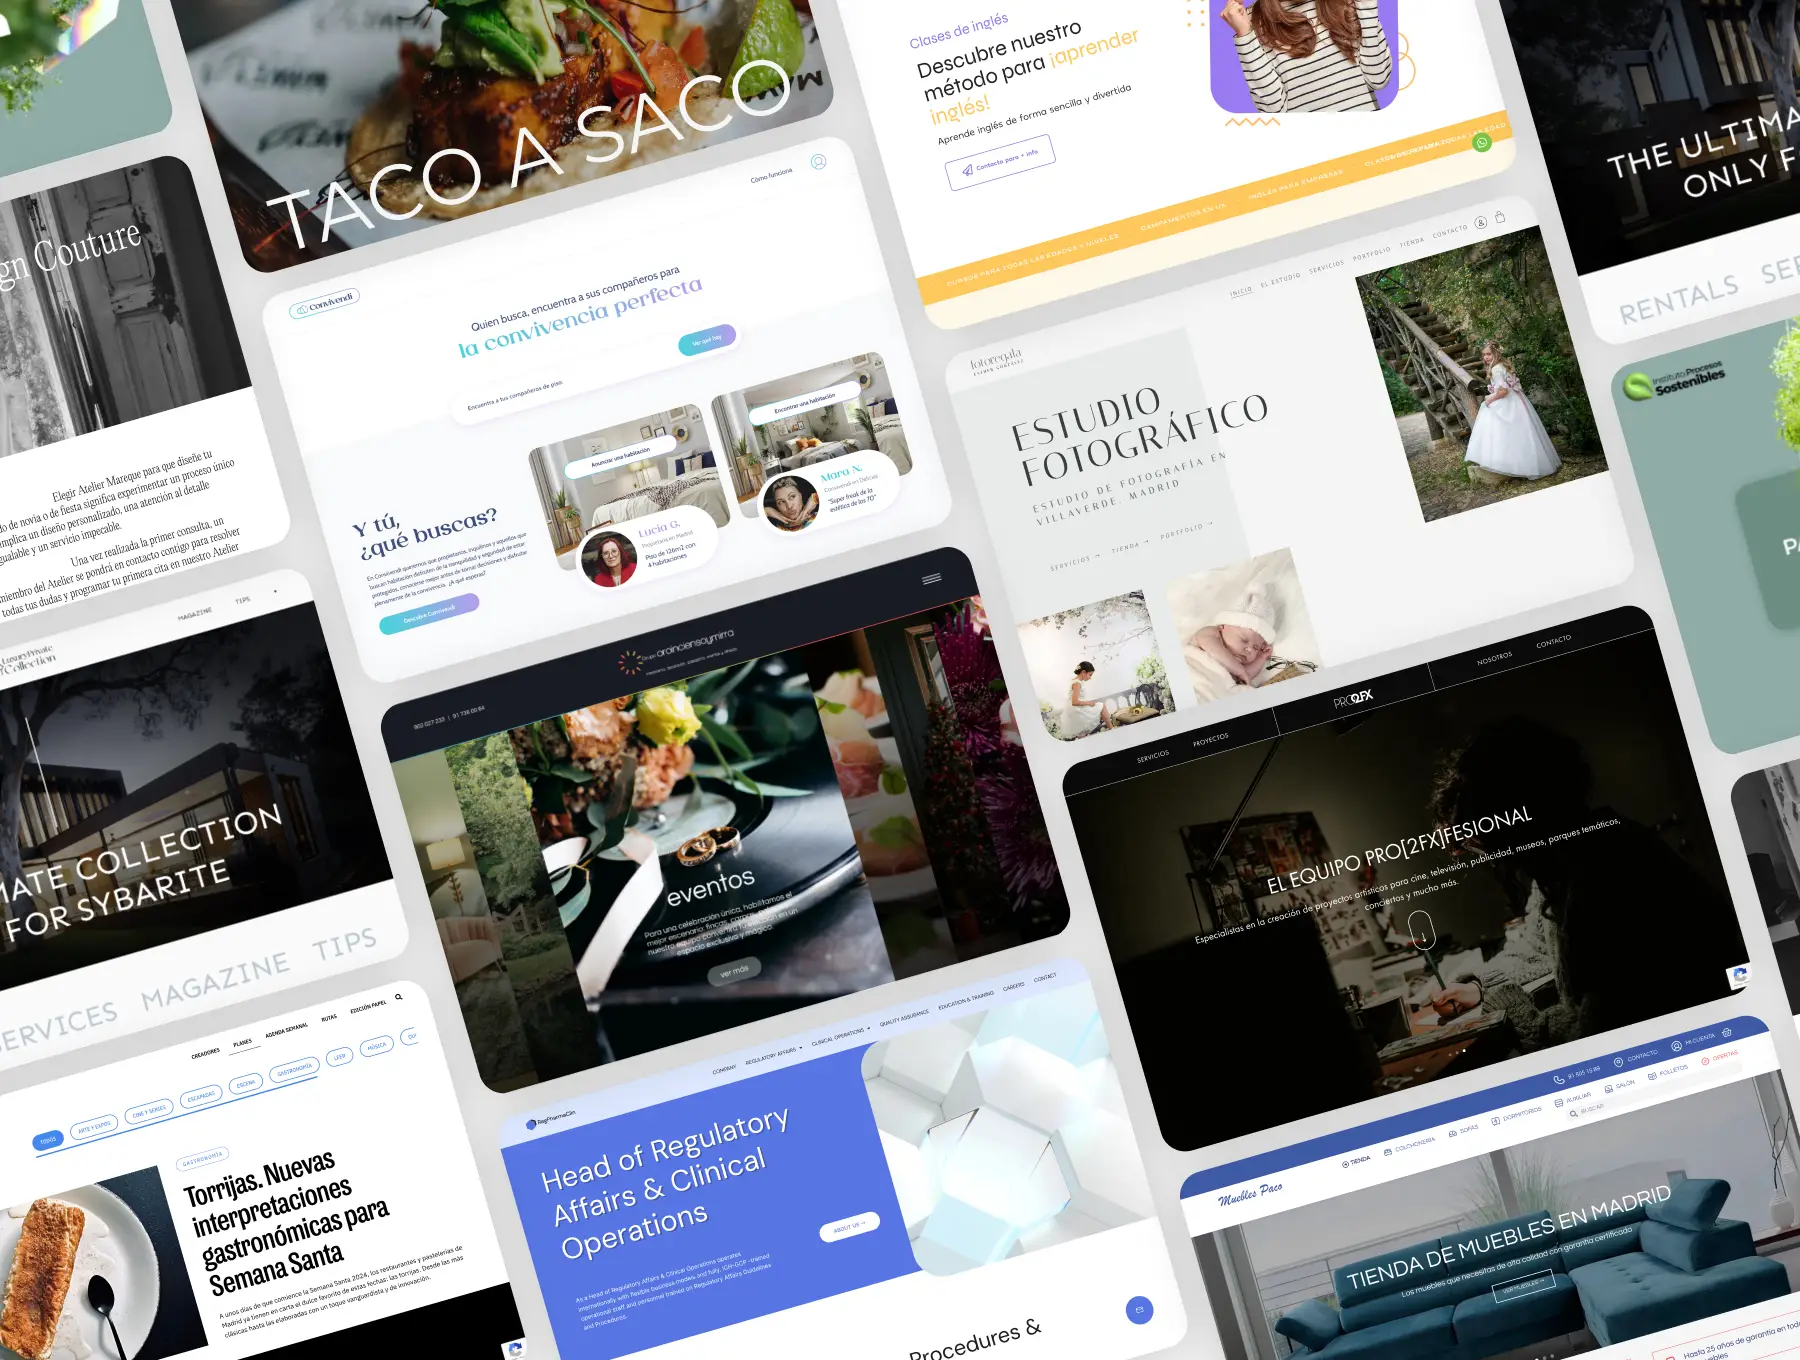Click the search magnifier on the magazine site

pyautogui.click(x=399, y=997)
